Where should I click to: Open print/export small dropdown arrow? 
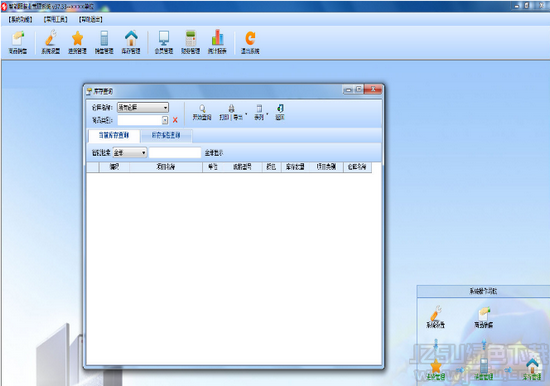click(x=246, y=115)
